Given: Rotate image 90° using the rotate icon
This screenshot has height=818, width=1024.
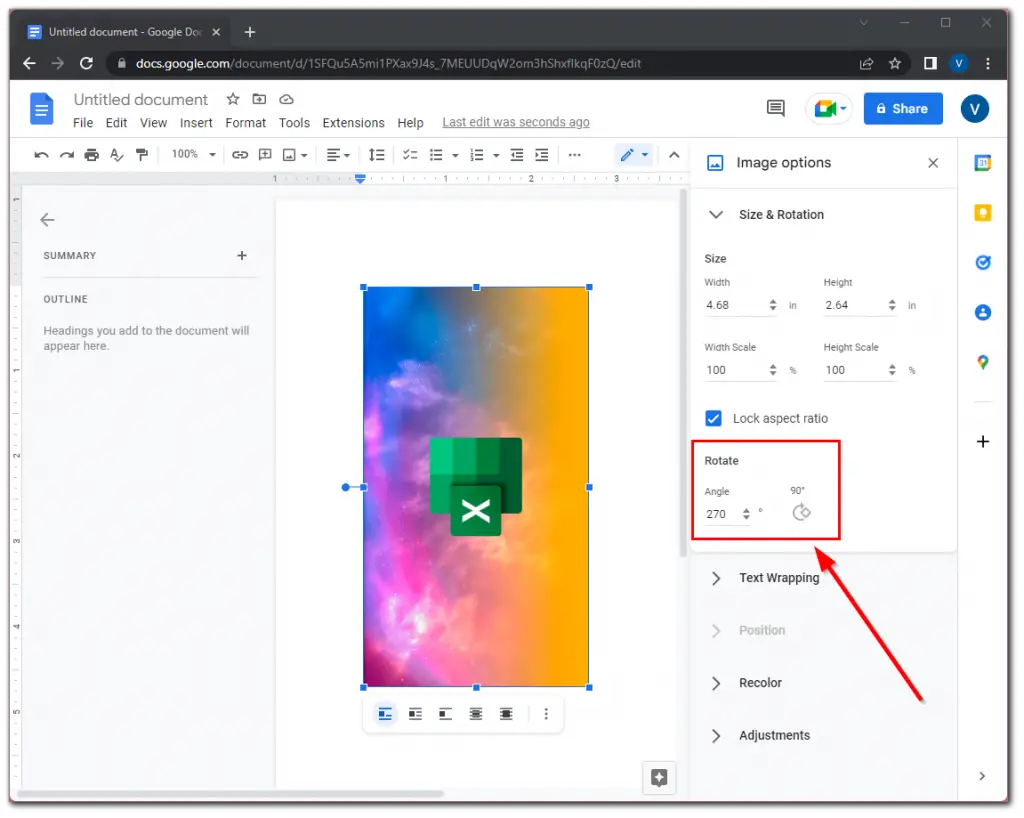Looking at the screenshot, I should [x=802, y=512].
